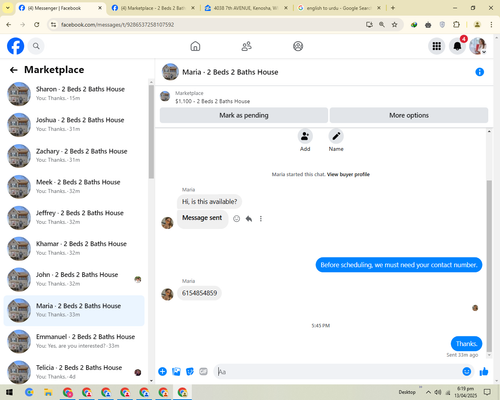Click the phone number 6154854859 message

(x=199, y=293)
